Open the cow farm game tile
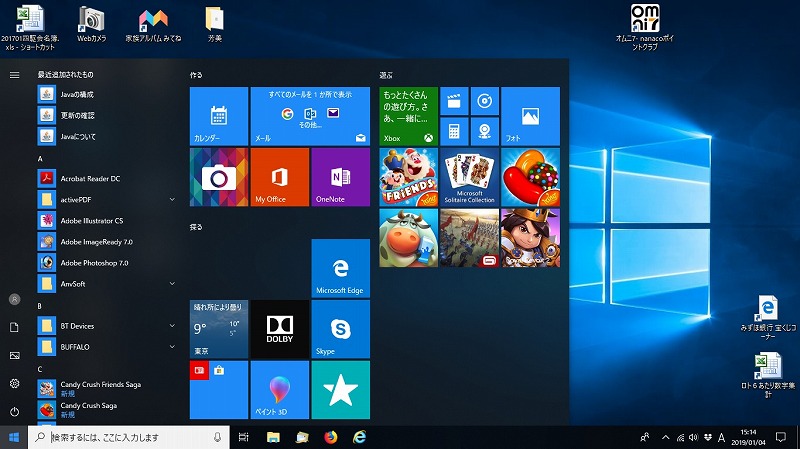 tap(408, 238)
